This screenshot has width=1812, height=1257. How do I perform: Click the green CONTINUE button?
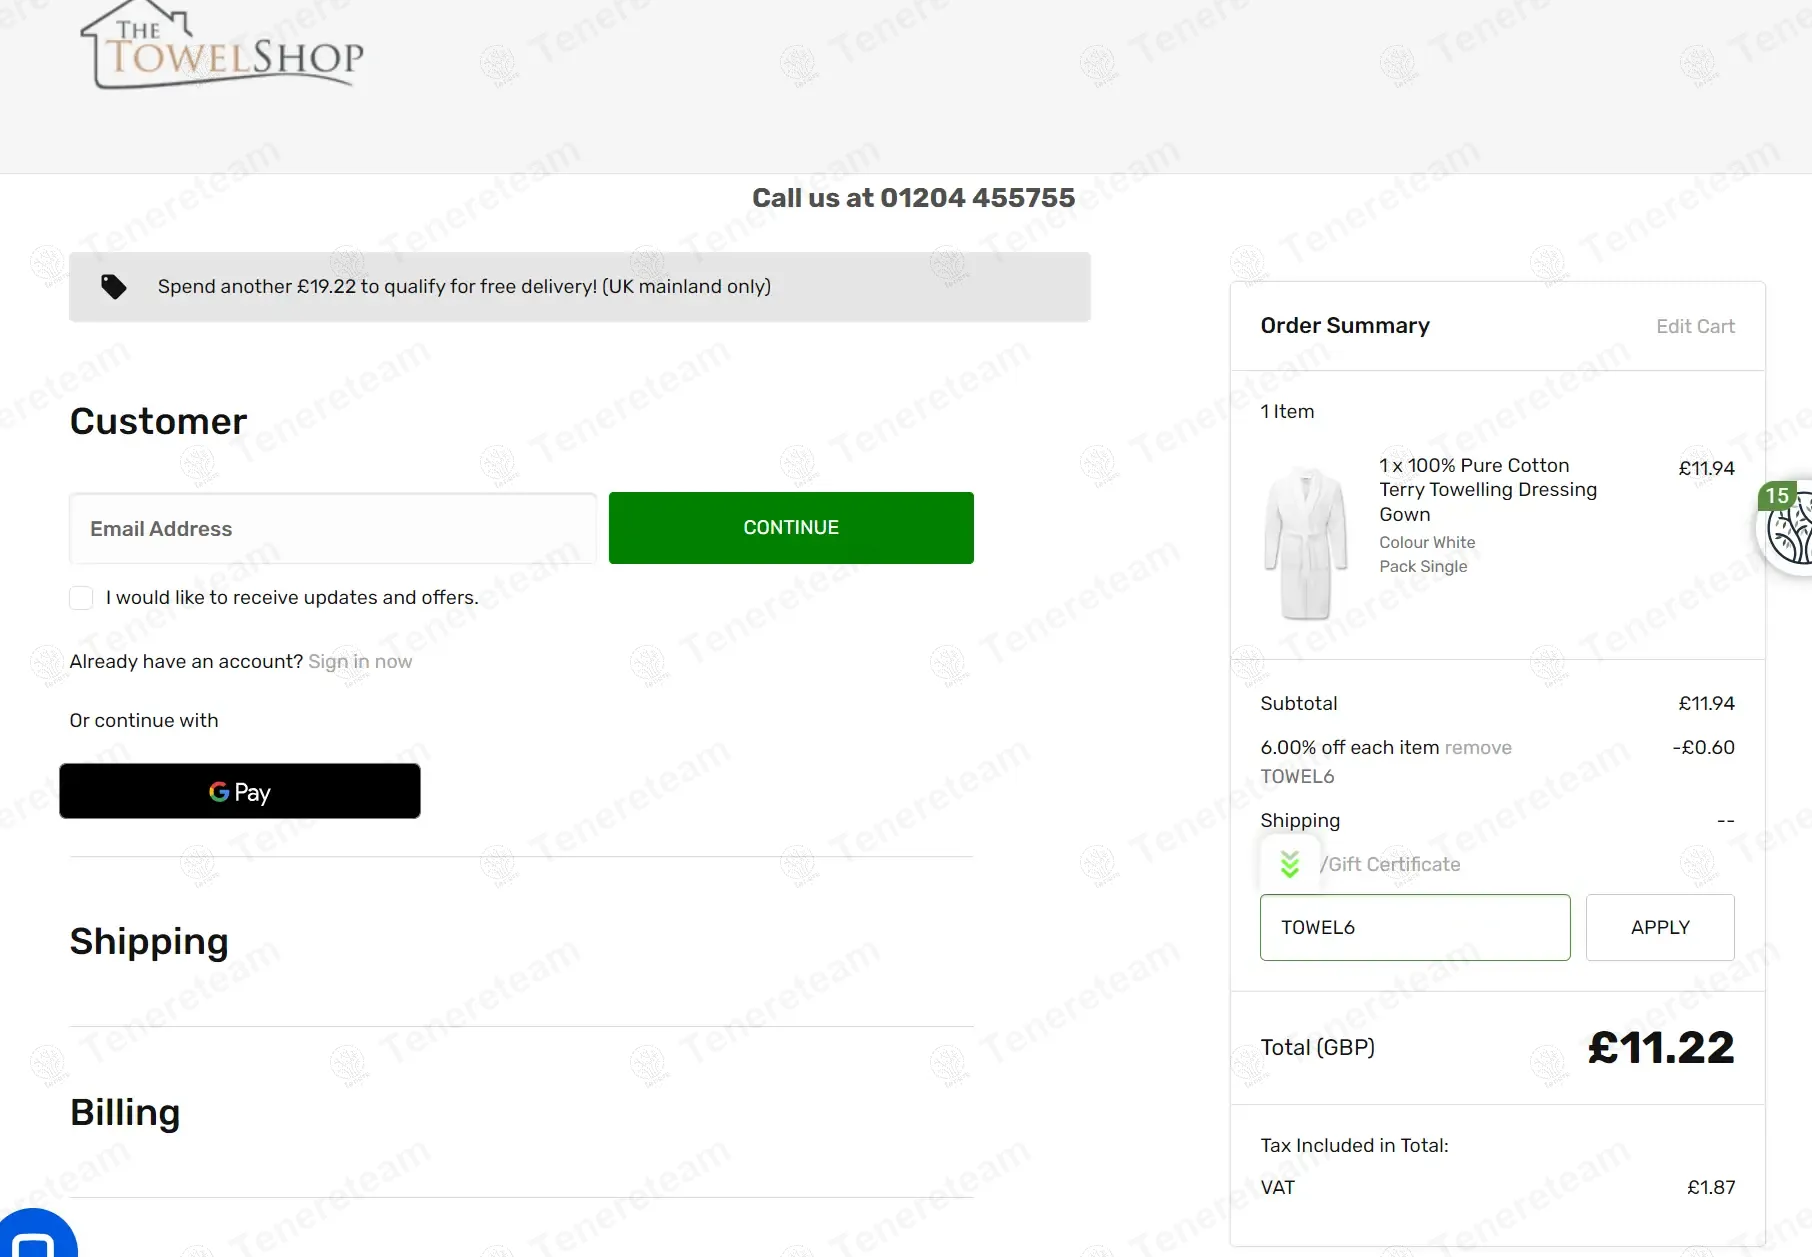791,528
